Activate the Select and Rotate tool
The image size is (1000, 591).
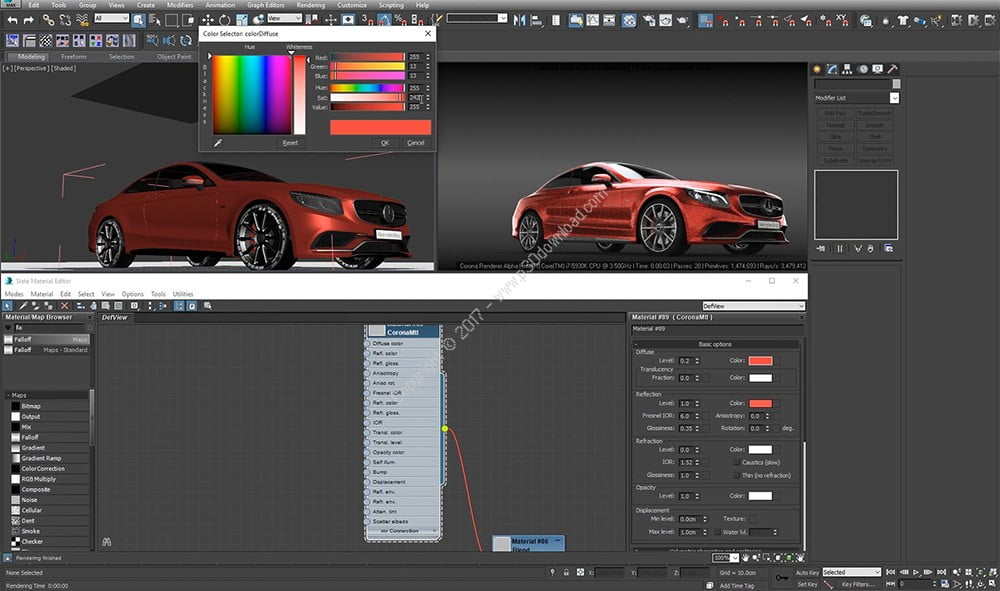pos(224,20)
